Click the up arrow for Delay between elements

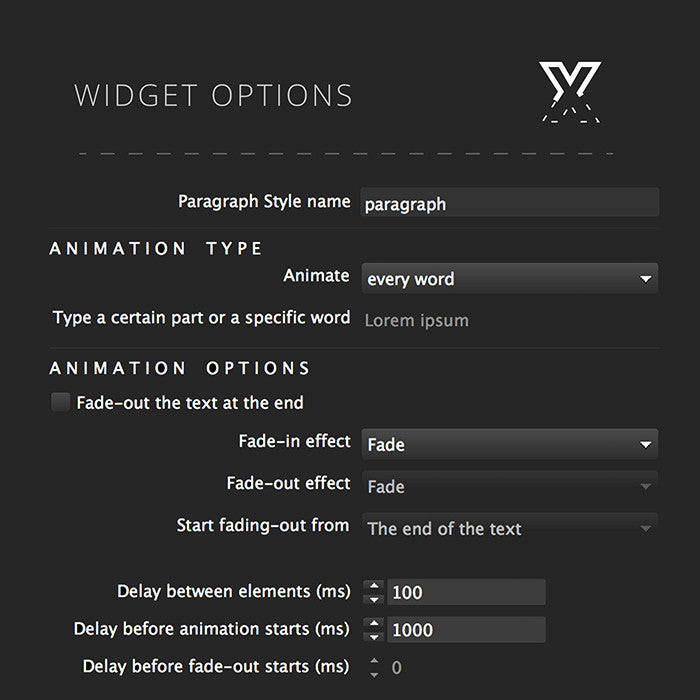coord(374,585)
